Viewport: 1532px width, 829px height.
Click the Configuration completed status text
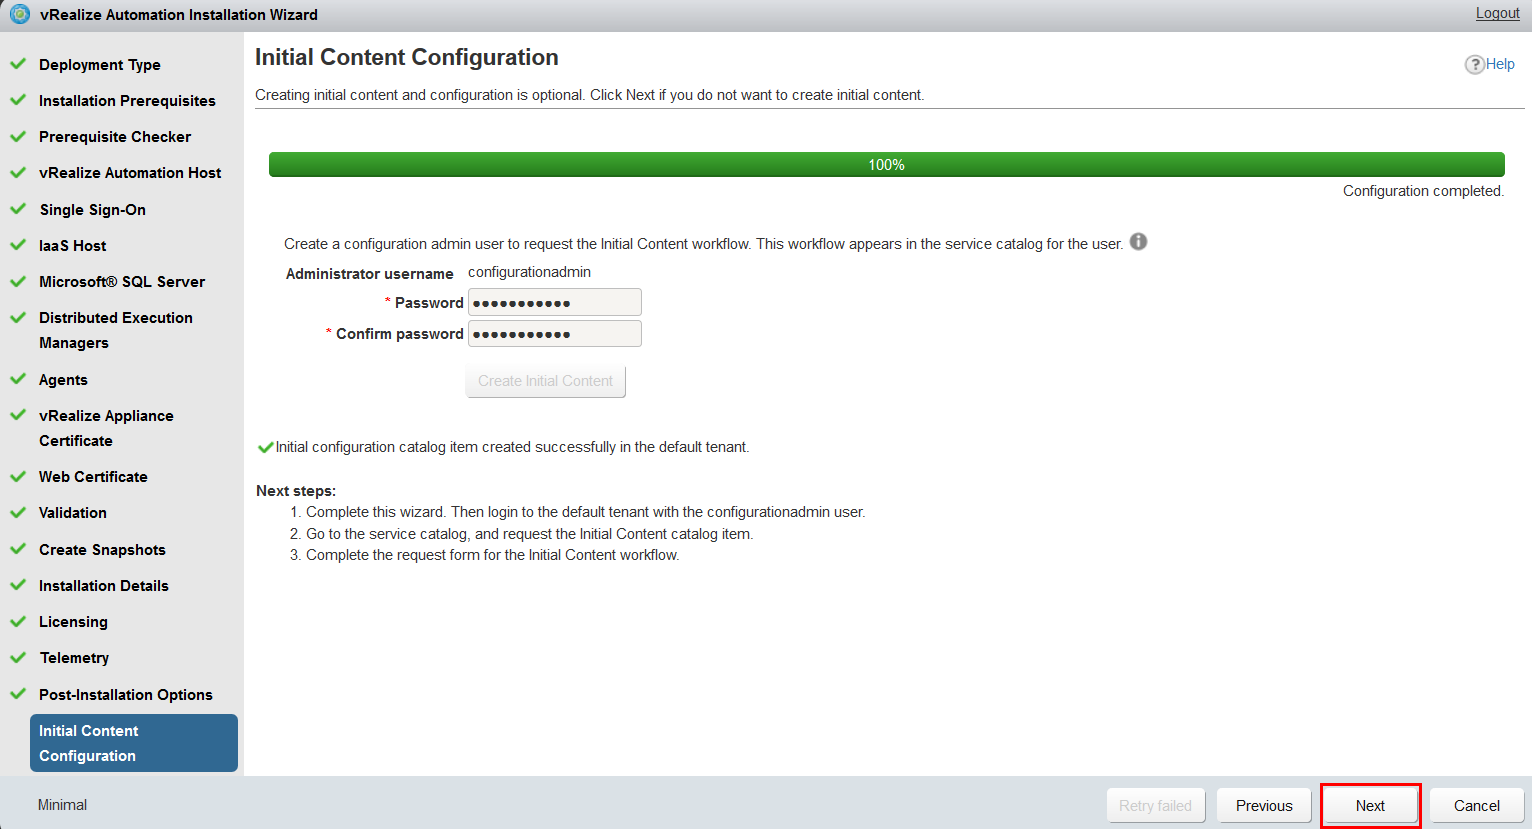(x=1423, y=191)
